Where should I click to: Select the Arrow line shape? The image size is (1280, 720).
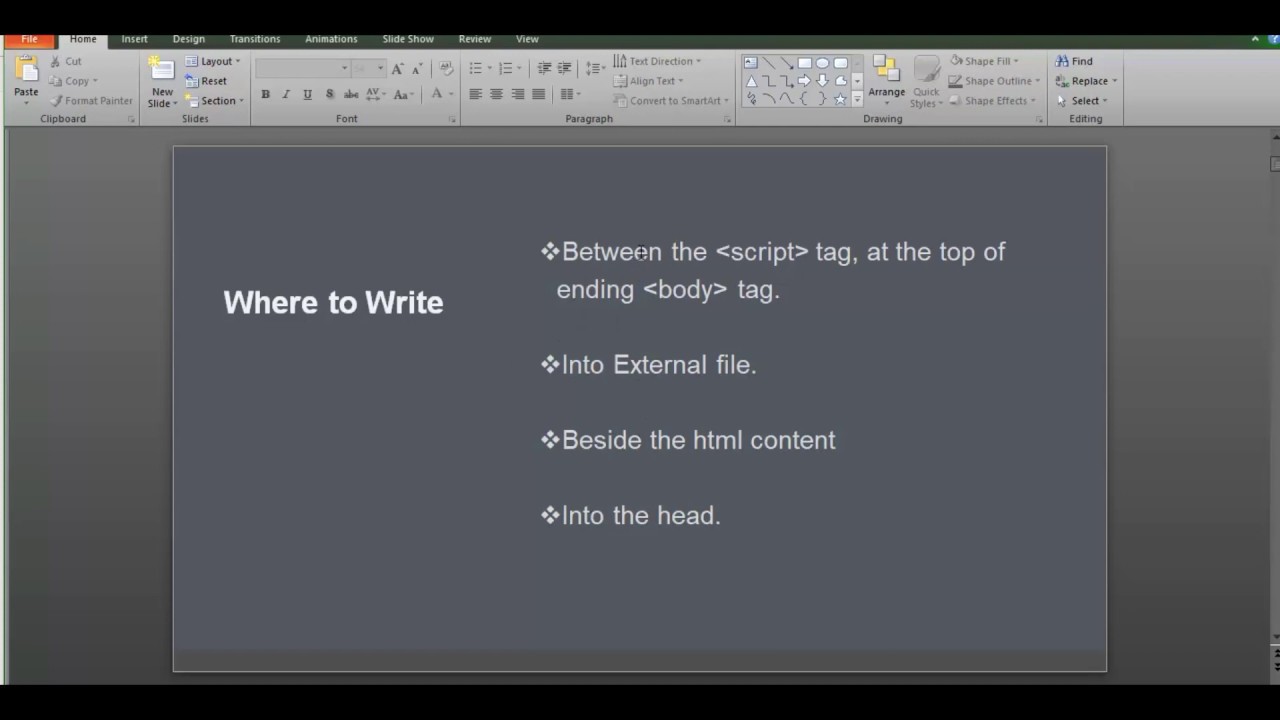pyautogui.click(x=787, y=63)
